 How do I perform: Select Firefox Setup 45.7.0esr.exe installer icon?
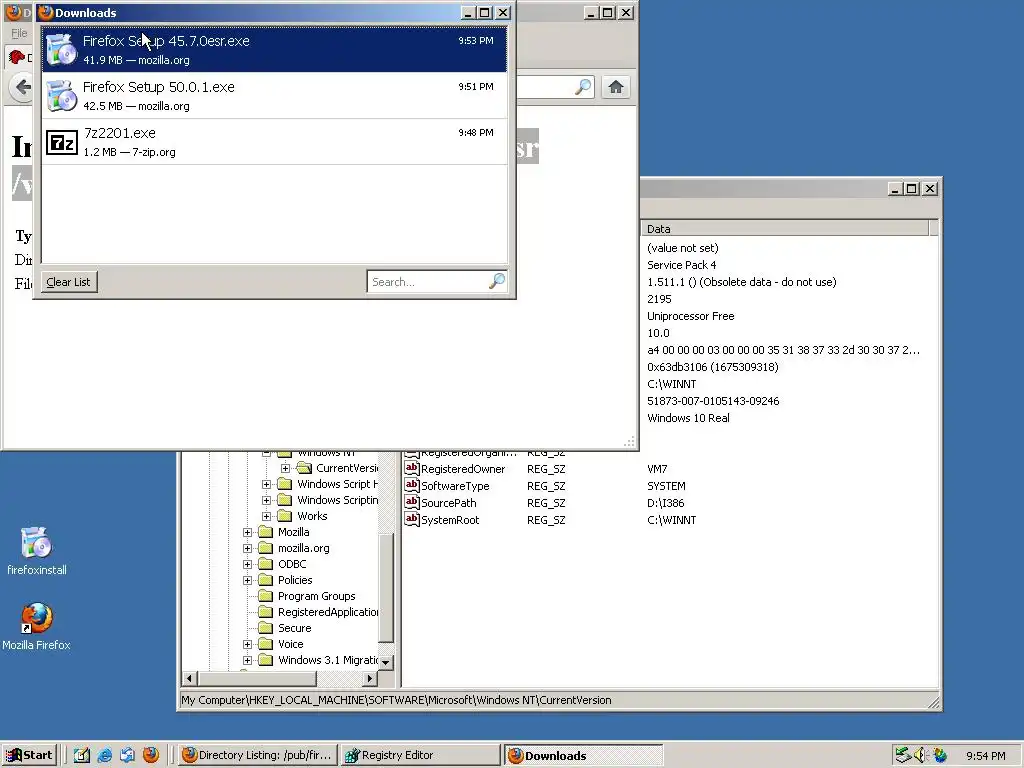pos(62,50)
